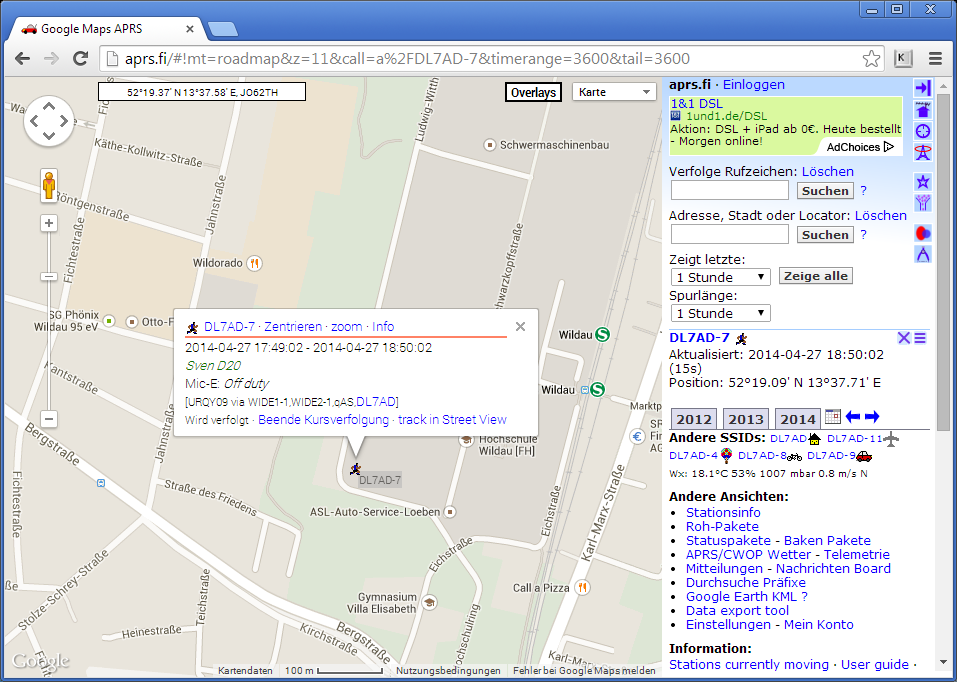
Task: Open DL7AD-7 menu with the three-line icon
Action: 920,338
